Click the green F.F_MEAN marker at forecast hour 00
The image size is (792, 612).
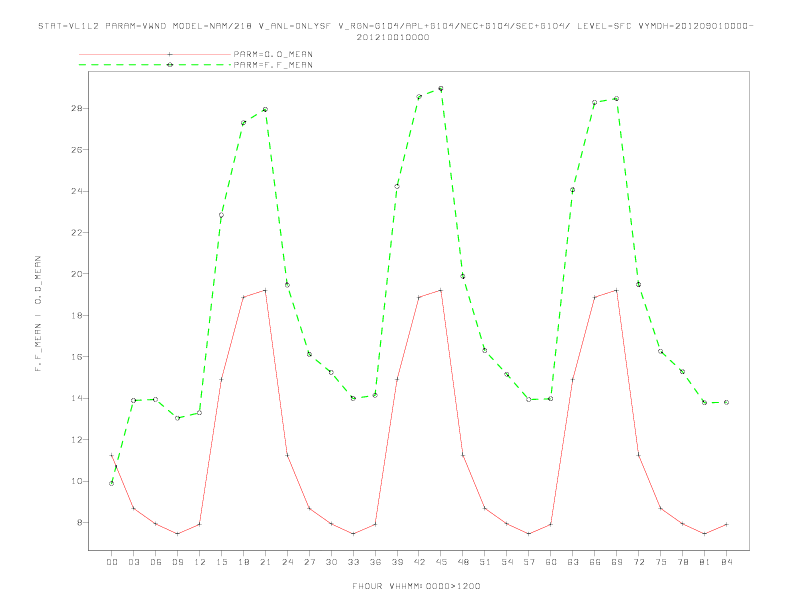tap(112, 483)
